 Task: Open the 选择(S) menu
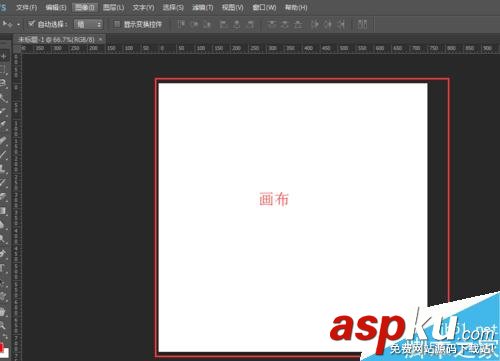tap(173, 7)
